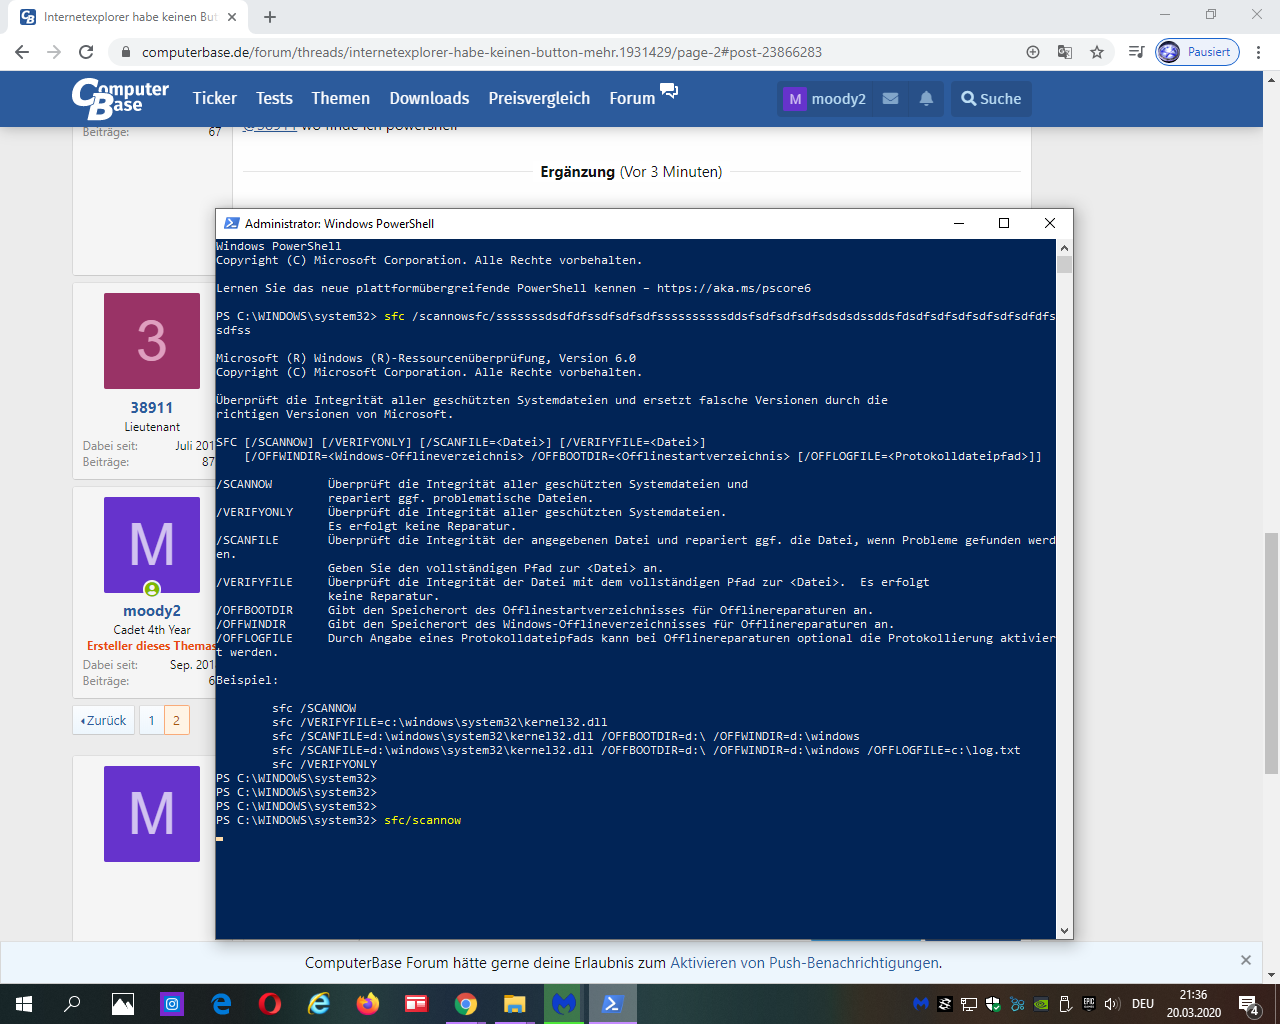This screenshot has width=1280, height=1024.
Task: Open Windows taskbar search
Action: (x=72, y=1004)
